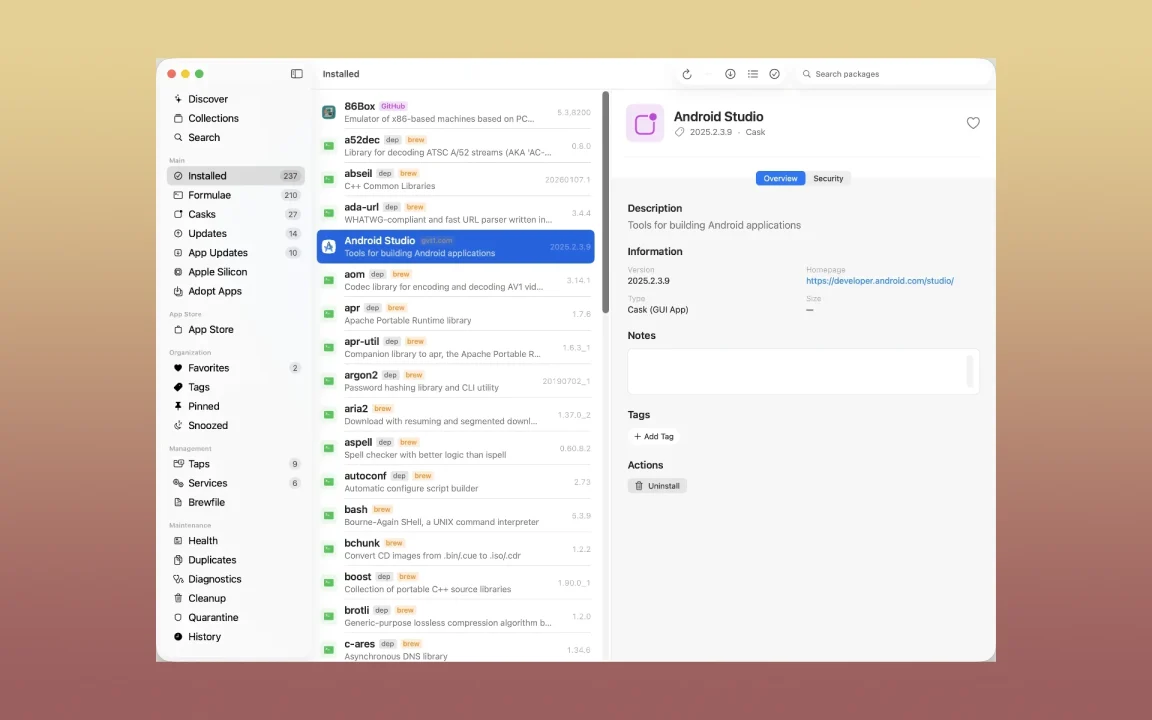Select the ada-url package row

pos(456,213)
